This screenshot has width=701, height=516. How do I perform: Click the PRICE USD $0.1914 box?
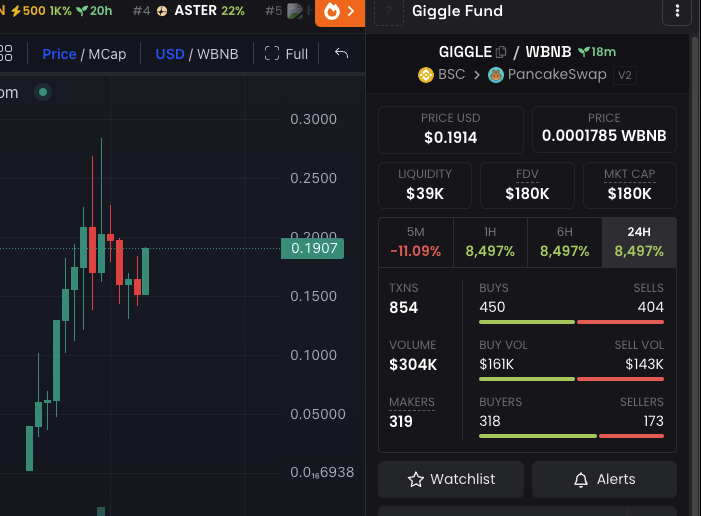coord(451,130)
